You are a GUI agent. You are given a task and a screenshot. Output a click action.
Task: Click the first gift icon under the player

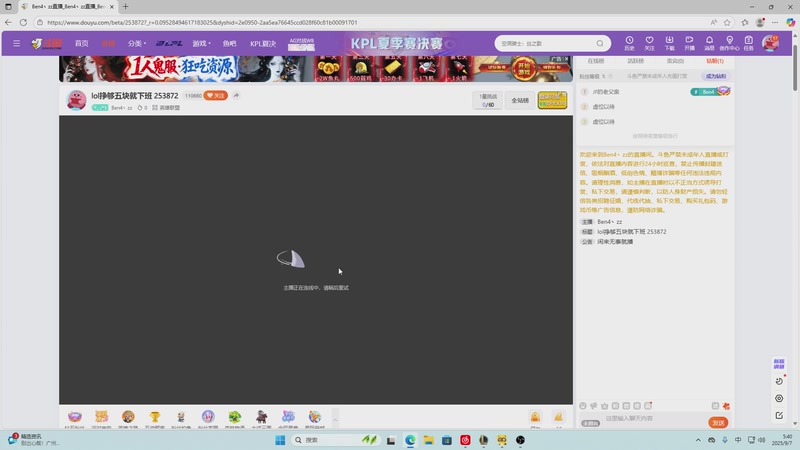click(x=74, y=418)
